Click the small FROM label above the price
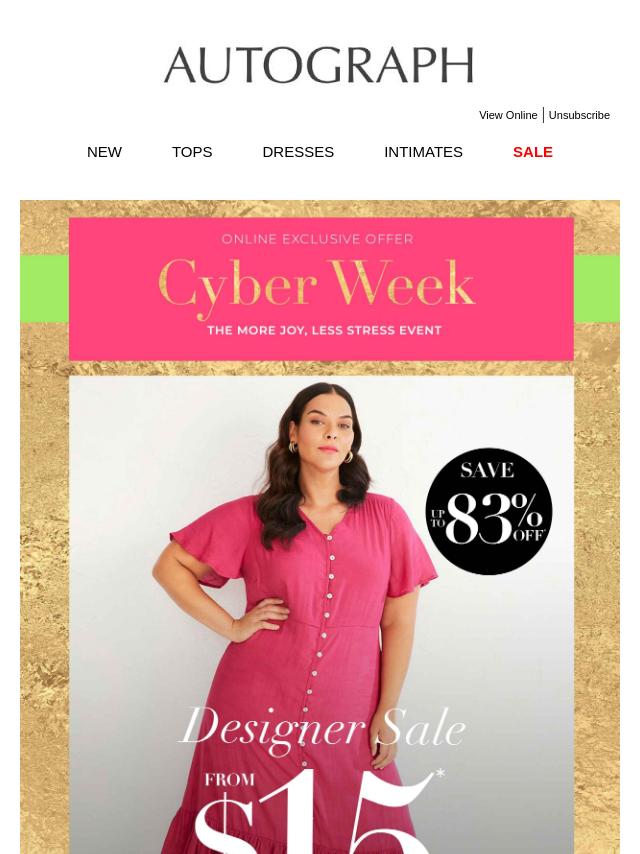640x854 pixels. (x=230, y=779)
